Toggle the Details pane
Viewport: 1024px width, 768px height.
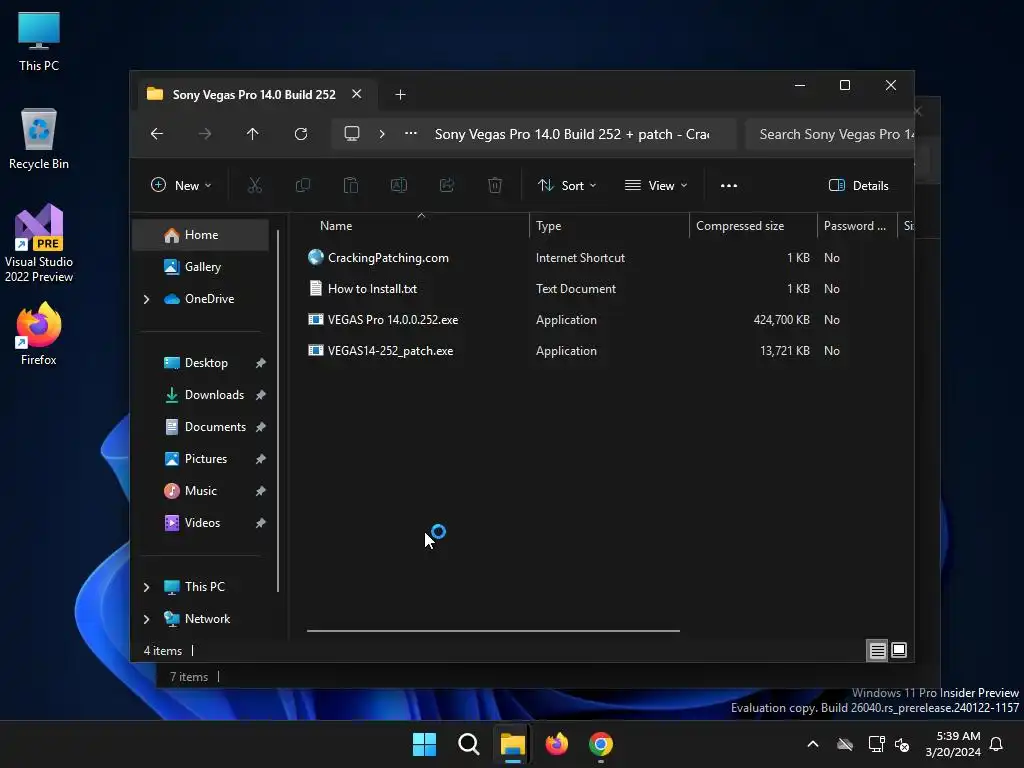[x=858, y=185]
